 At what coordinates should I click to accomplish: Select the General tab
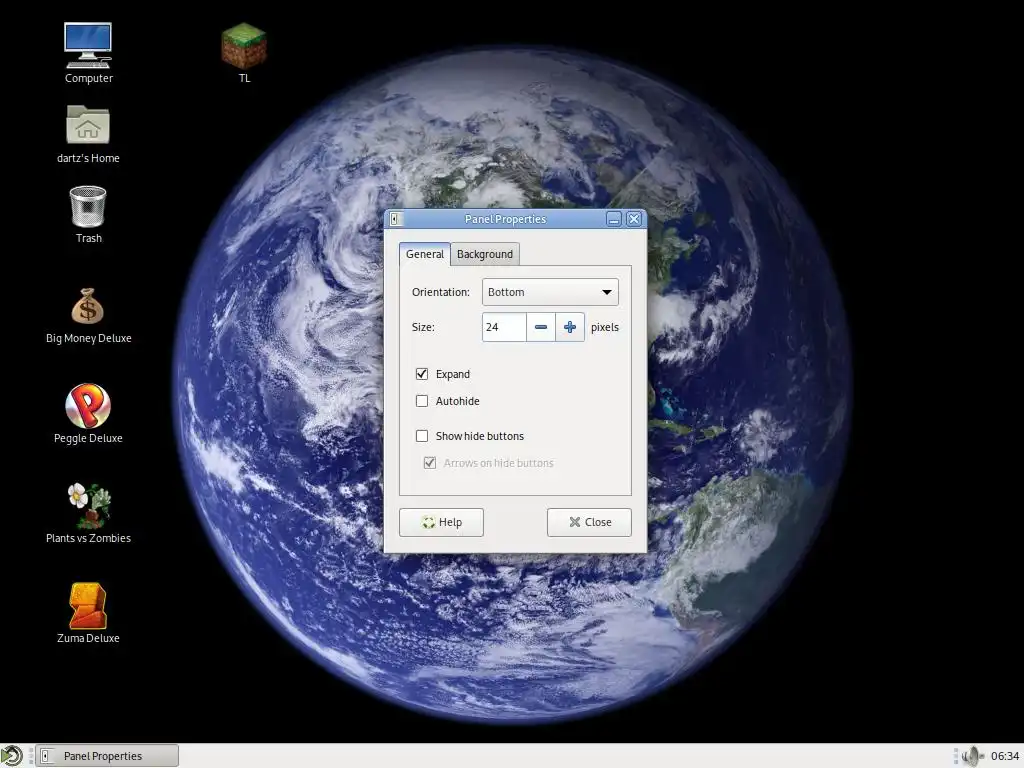point(424,254)
